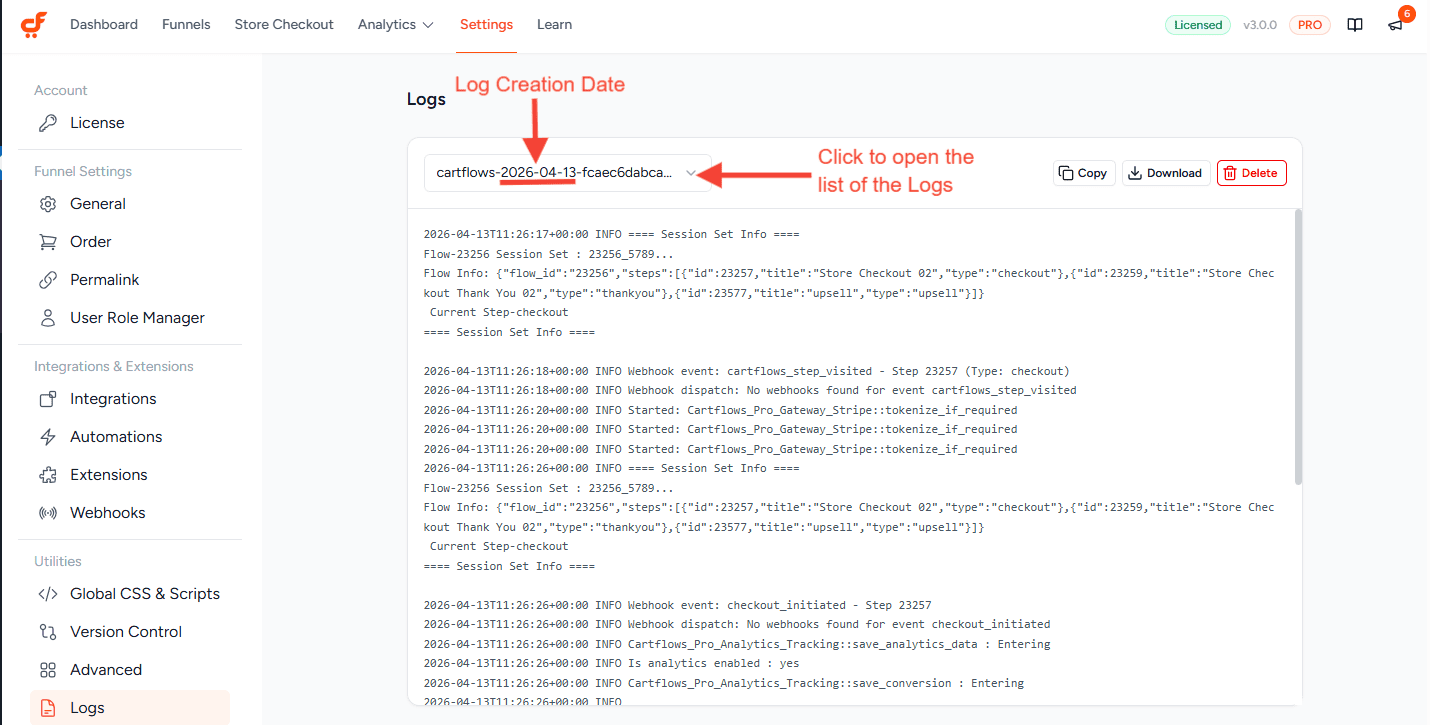The width and height of the screenshot is (1430, 725).
Task: Click the PRO badge
Action: coord(1310,25)
